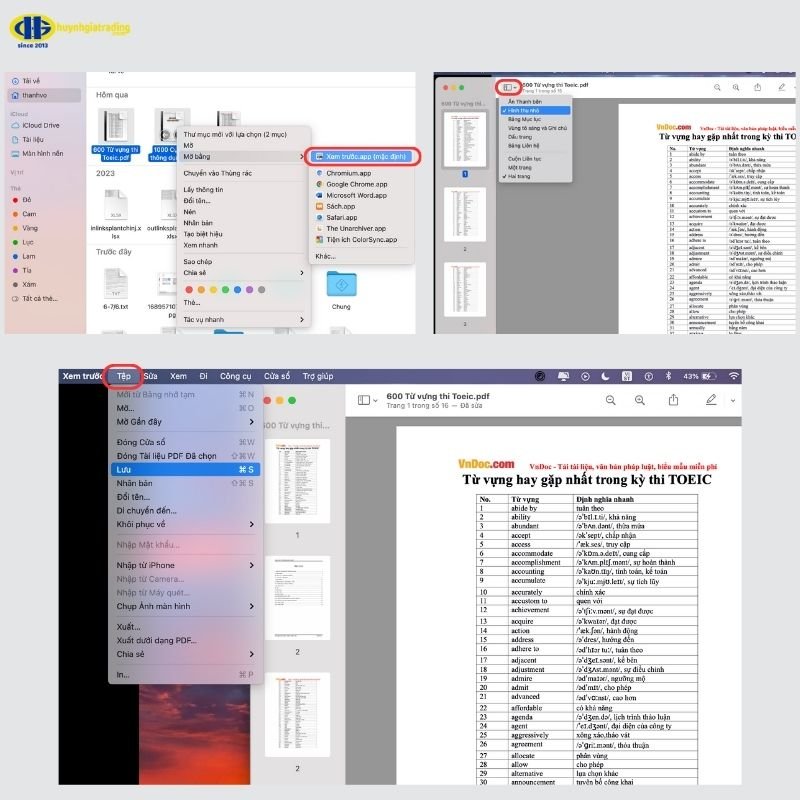Open the Chung folder icon
Screen dimensions: 800x800
[342, 286]
